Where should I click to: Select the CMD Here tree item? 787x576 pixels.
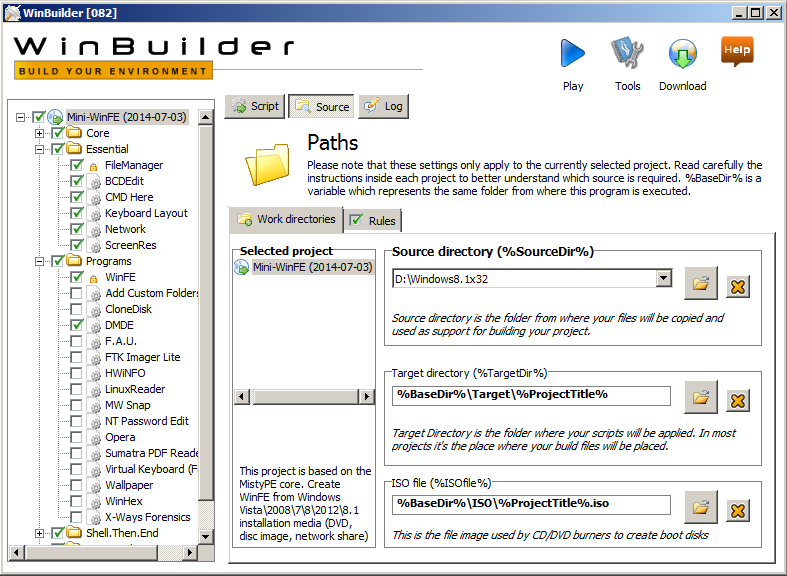(129, 197)
